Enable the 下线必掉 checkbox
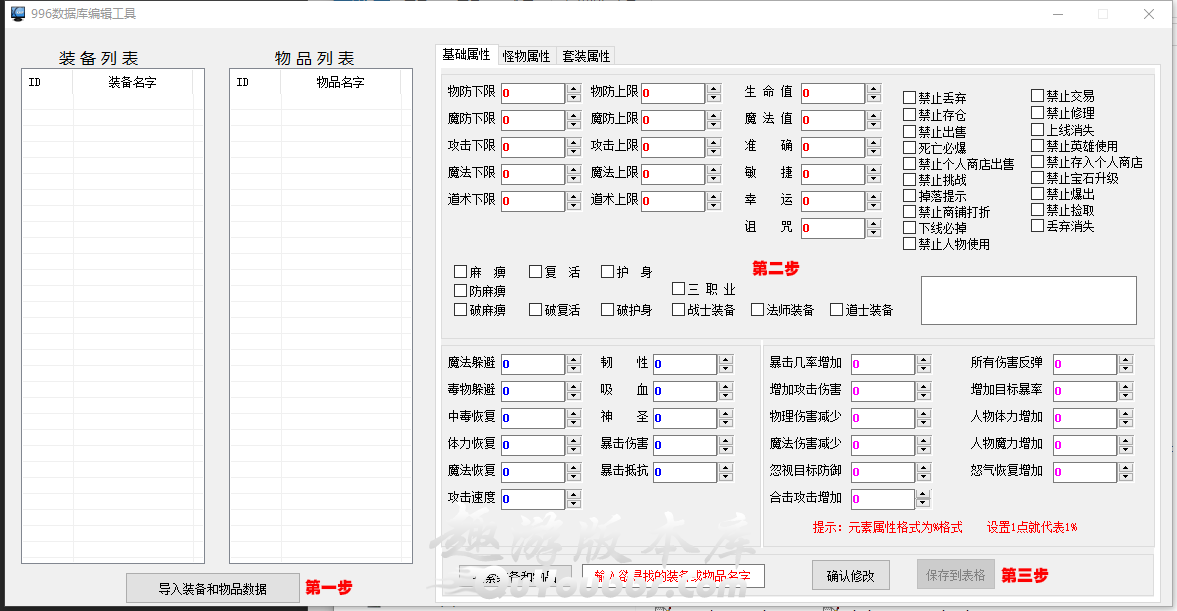Image resolution: width=1177 pixels, height=611 pixels. click(909, 227)
